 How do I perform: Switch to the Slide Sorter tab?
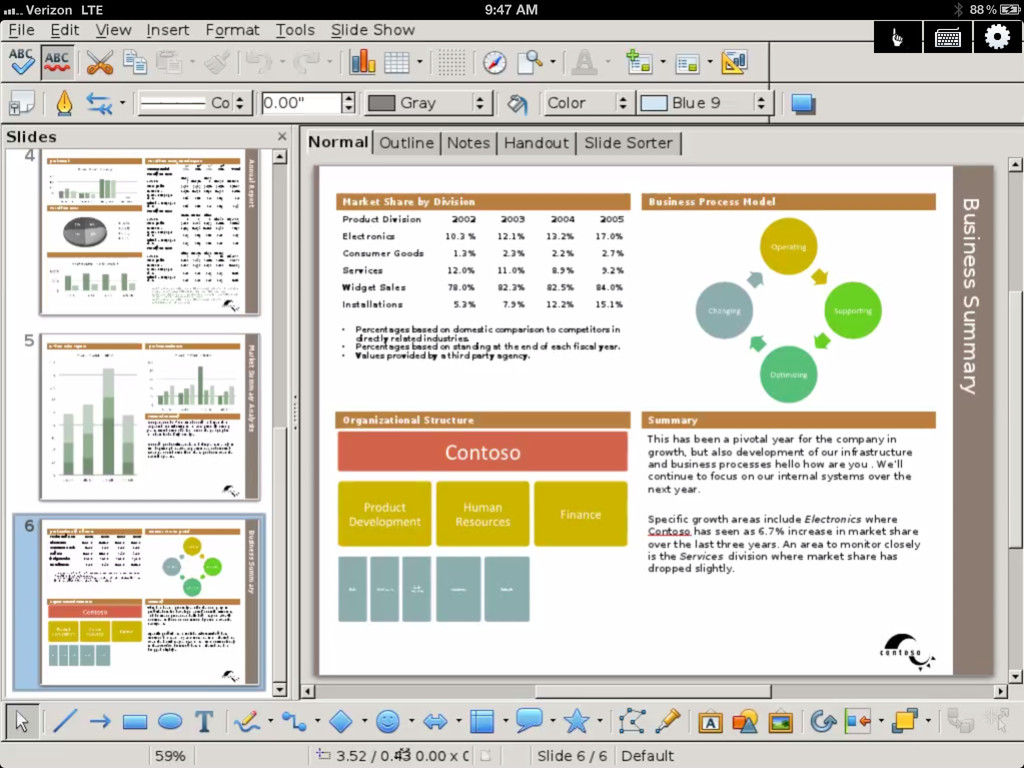pyautogui.click(x=628, y=143)
